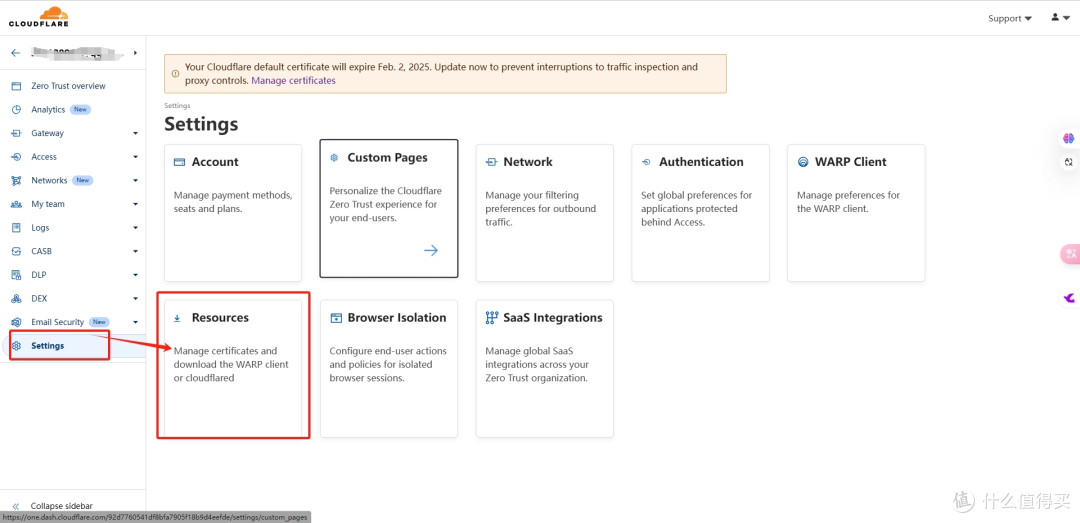Click the DLP sidebar icon
Image resolution: width=1080 pixels, height=523 pixels.
pyautogui.click(x=17, y=275)
